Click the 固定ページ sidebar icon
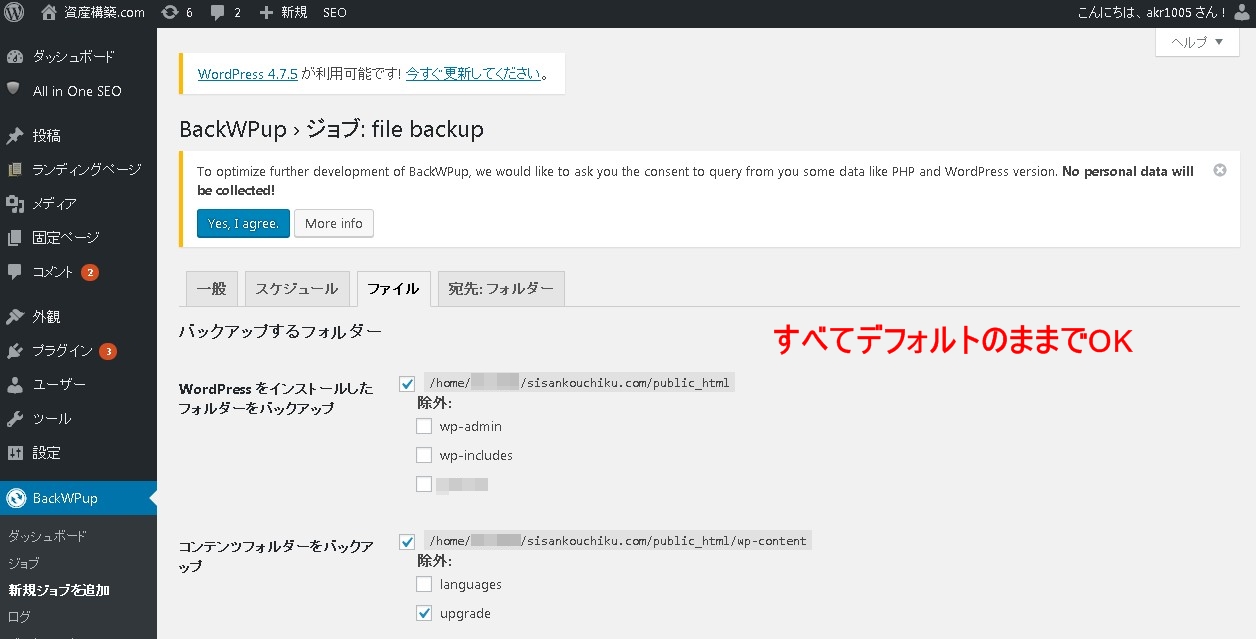1256x639 pixels. (14, 238)
